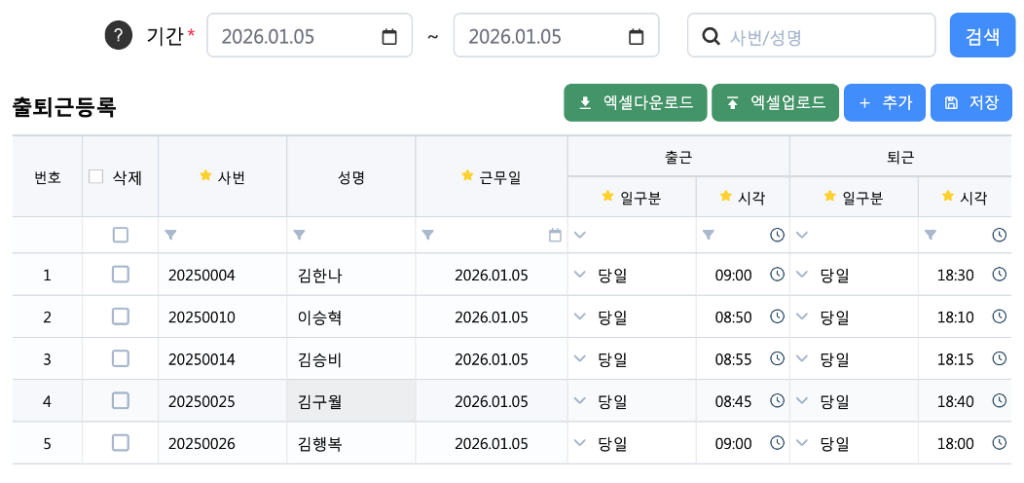Click the help question mark icon
The image size is (1024, 483).
(x=118, y=36)
